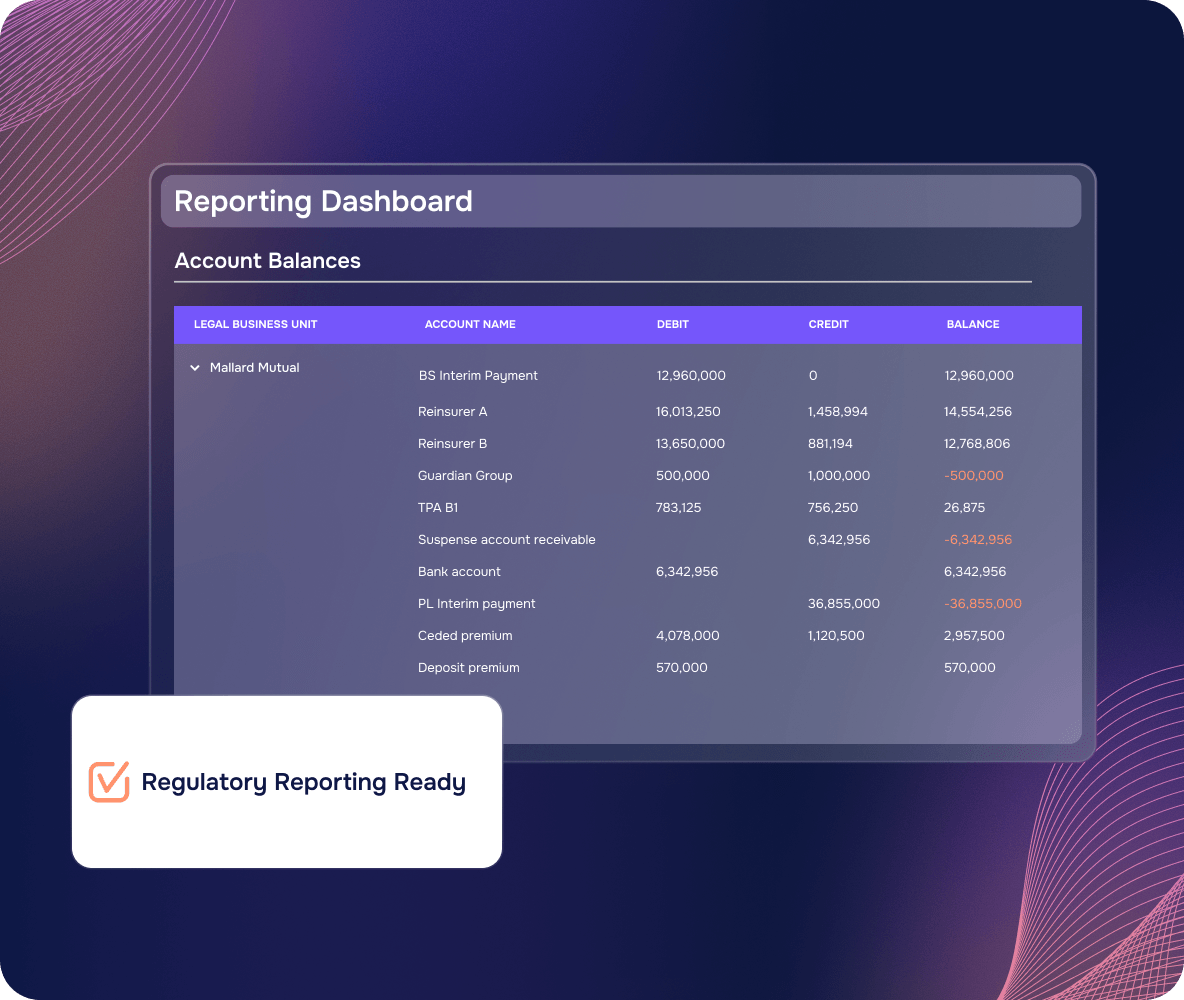Click Suspense account credit 6,342,956
The height and width of the screenshot is (1000, 1184).
(839, 540)
